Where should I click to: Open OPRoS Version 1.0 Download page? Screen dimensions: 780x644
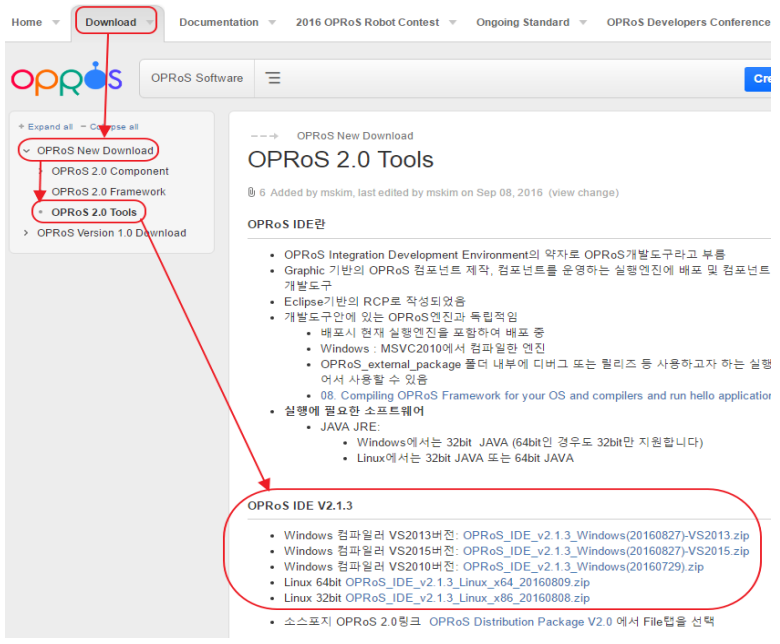[111, 233]
